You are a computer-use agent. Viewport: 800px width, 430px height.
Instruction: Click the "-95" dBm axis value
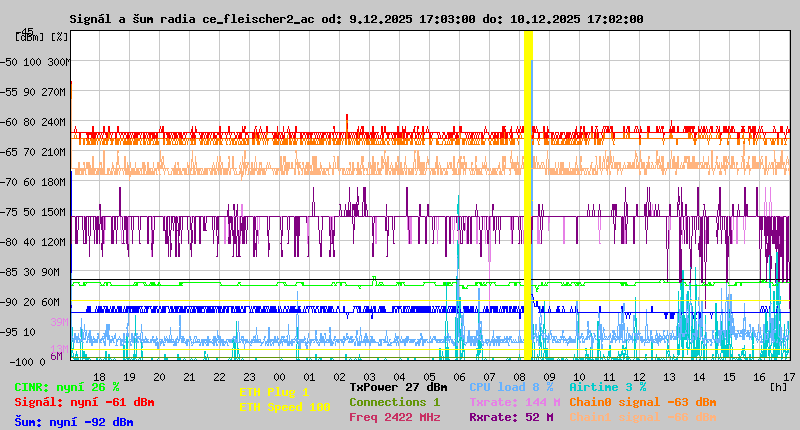click(x=8, y=333)
